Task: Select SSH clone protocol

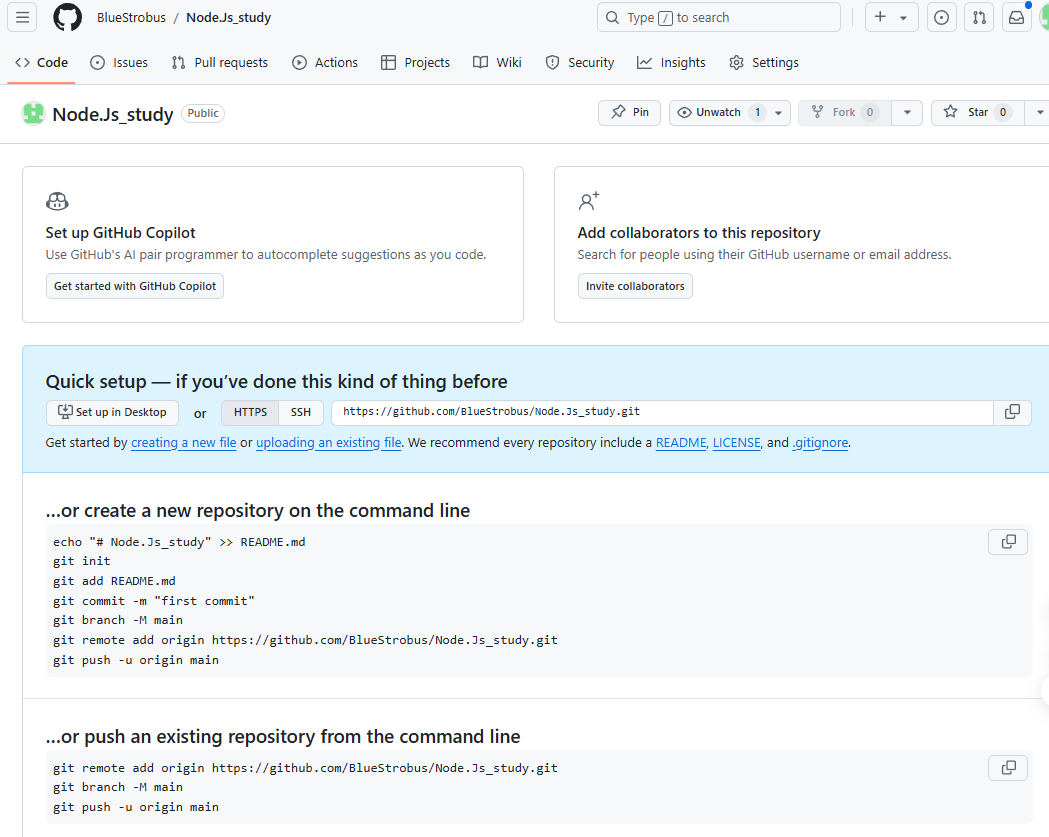Action: click(x=301, y=412)
